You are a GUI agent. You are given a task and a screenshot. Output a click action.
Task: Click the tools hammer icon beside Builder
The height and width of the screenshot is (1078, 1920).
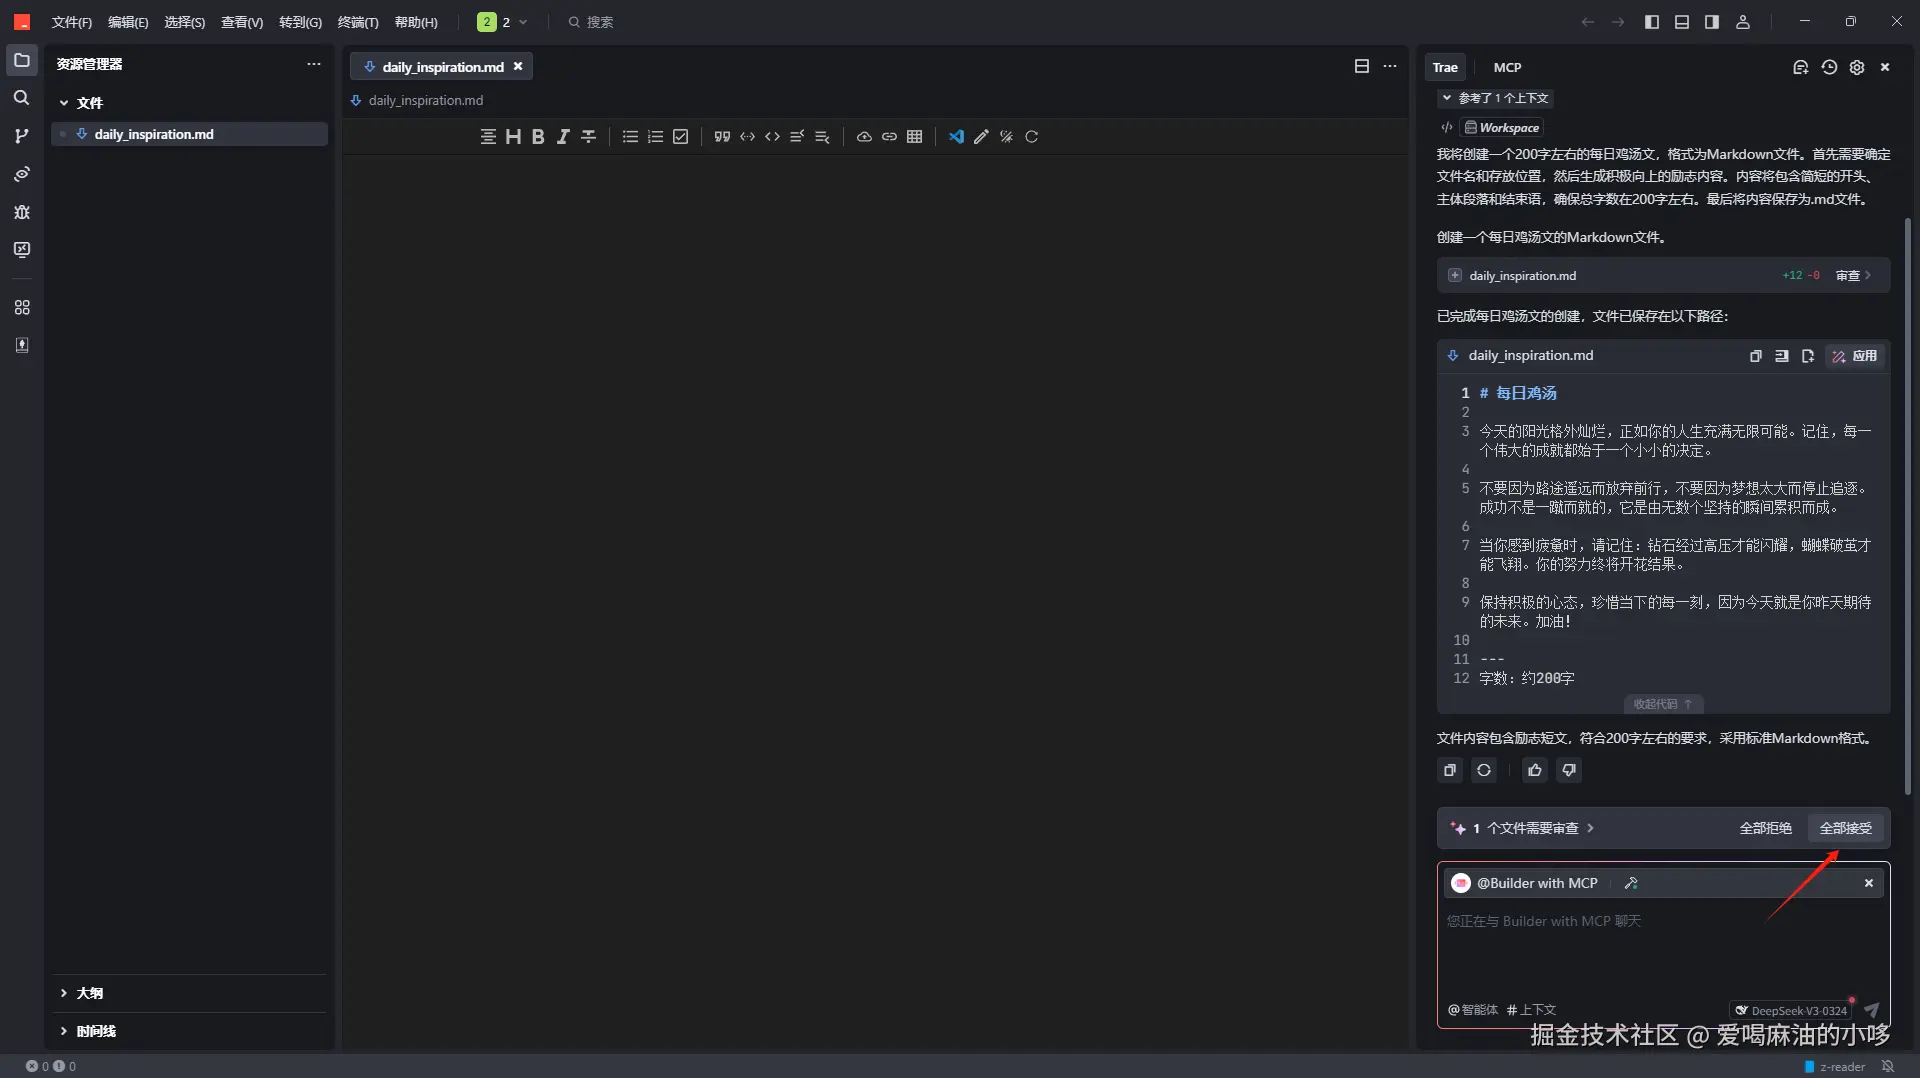click(1631, 883)
